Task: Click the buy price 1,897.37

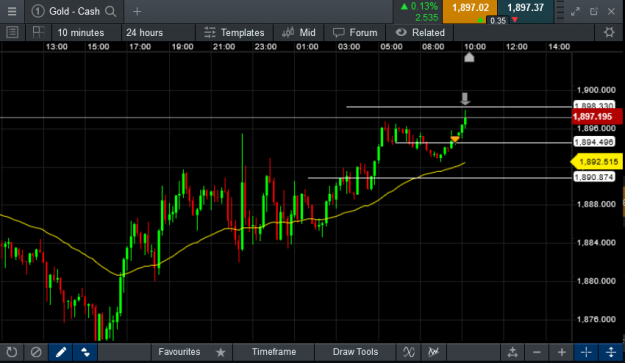Action: tap(525, 8)
